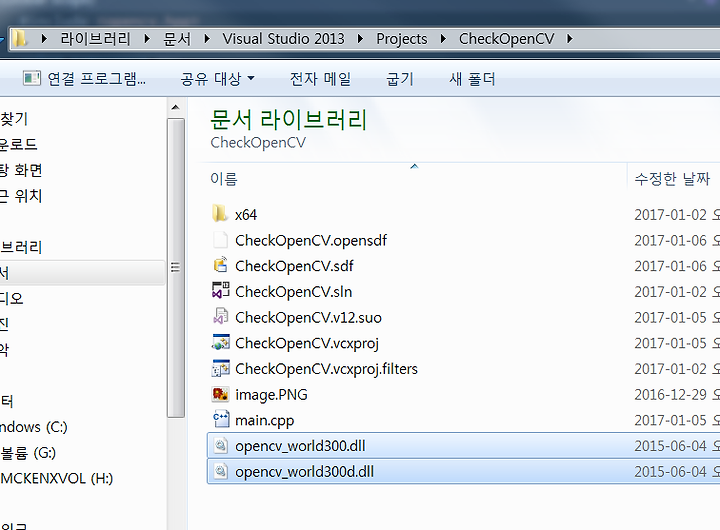720x530 pixels.
Task: Create a new folder with 새 폴더
Action: coord(472,79)
